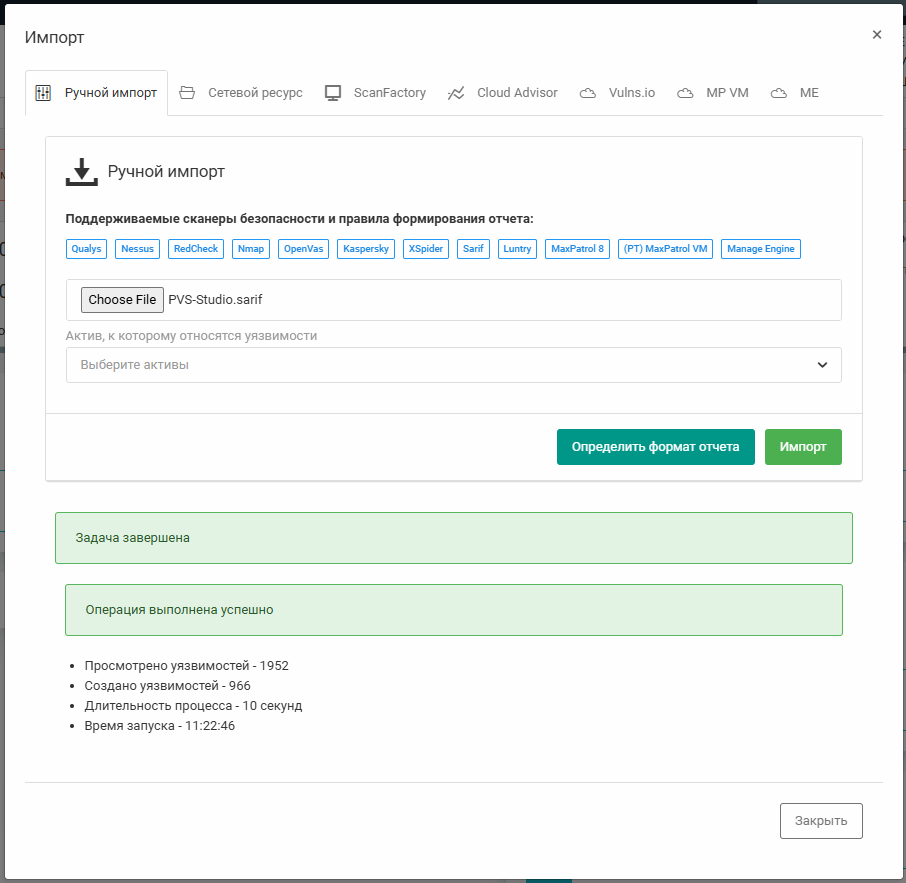
Task: Click the grid icon on Ручной импорт tab
Action: pyautogui.click(x=44, y=91)
